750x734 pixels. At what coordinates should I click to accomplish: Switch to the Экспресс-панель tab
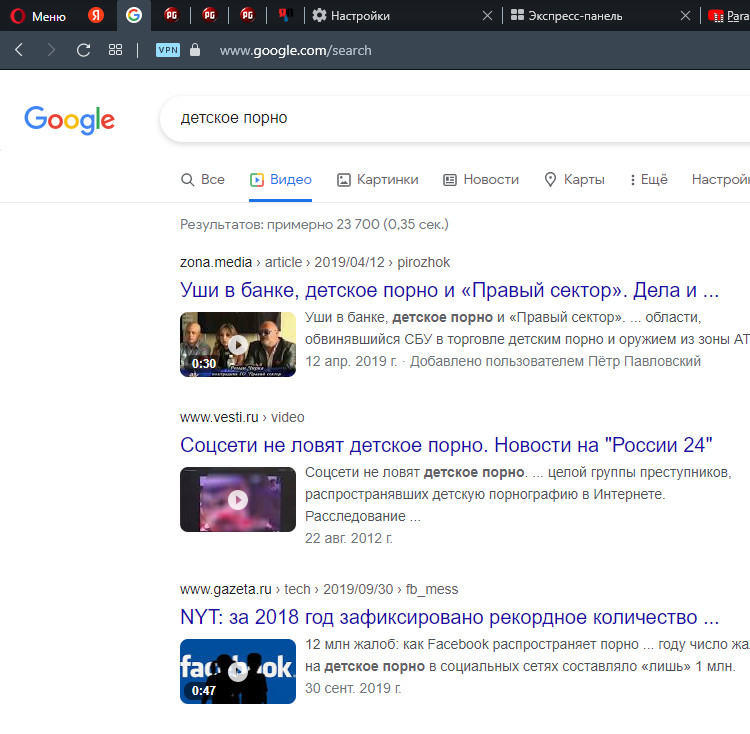(x=566, y=16)
